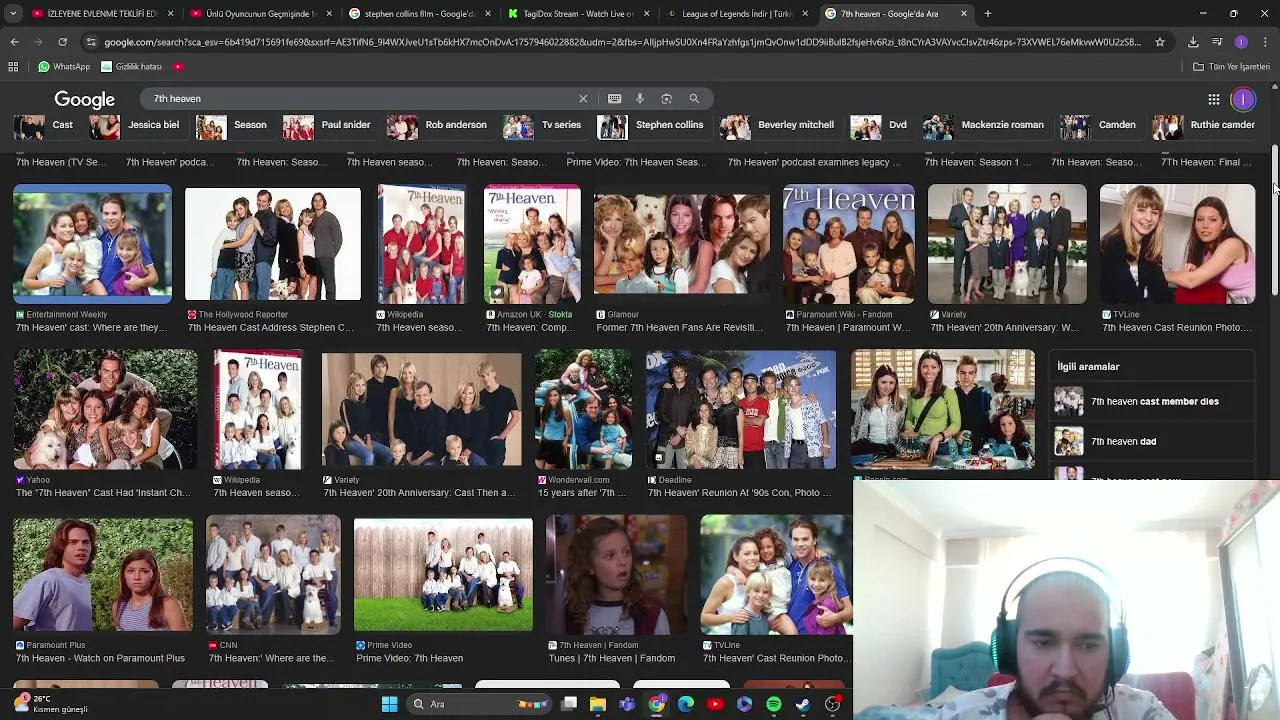Open Paramount Wiki Fandom poster image

point(848,243)
